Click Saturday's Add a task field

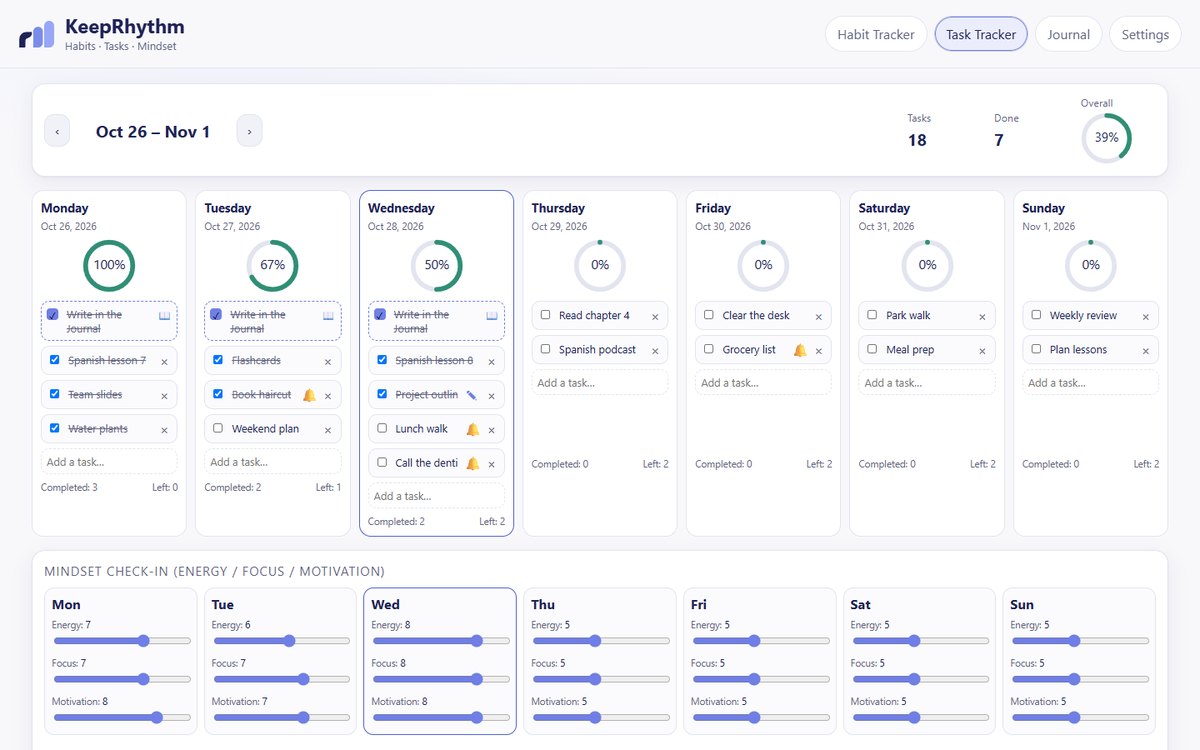[x=927, y=383]
